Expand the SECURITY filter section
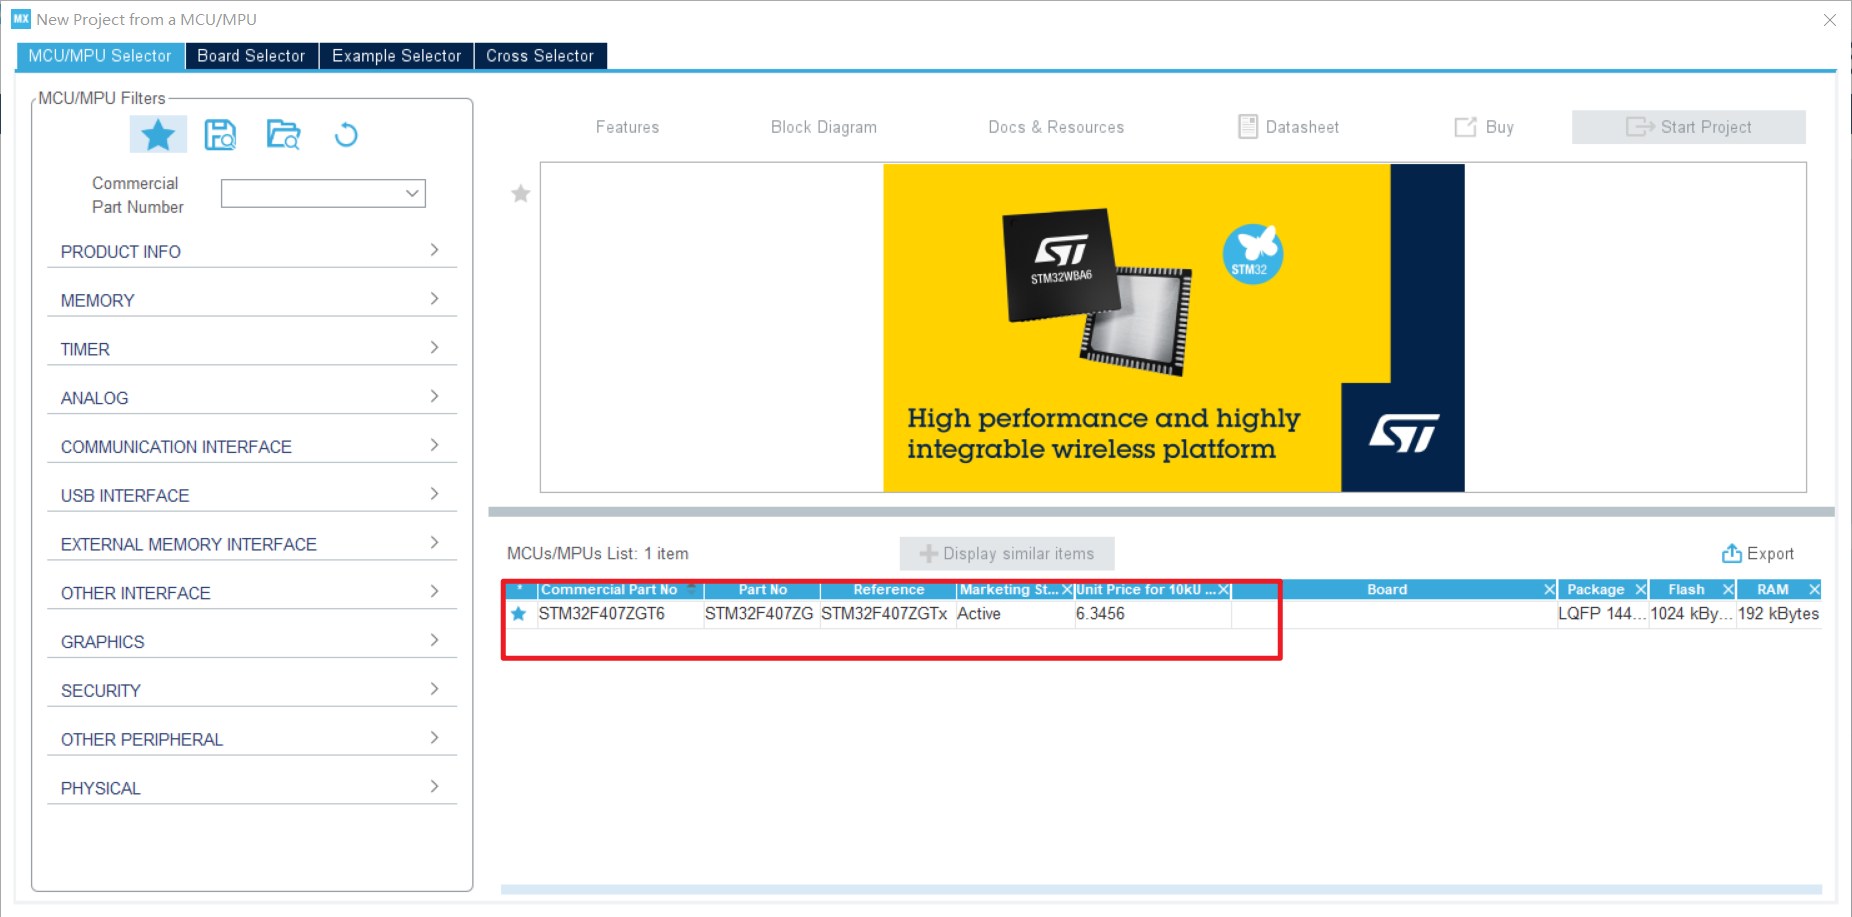This screenshot has height=917, width=1852. [252, 690]
